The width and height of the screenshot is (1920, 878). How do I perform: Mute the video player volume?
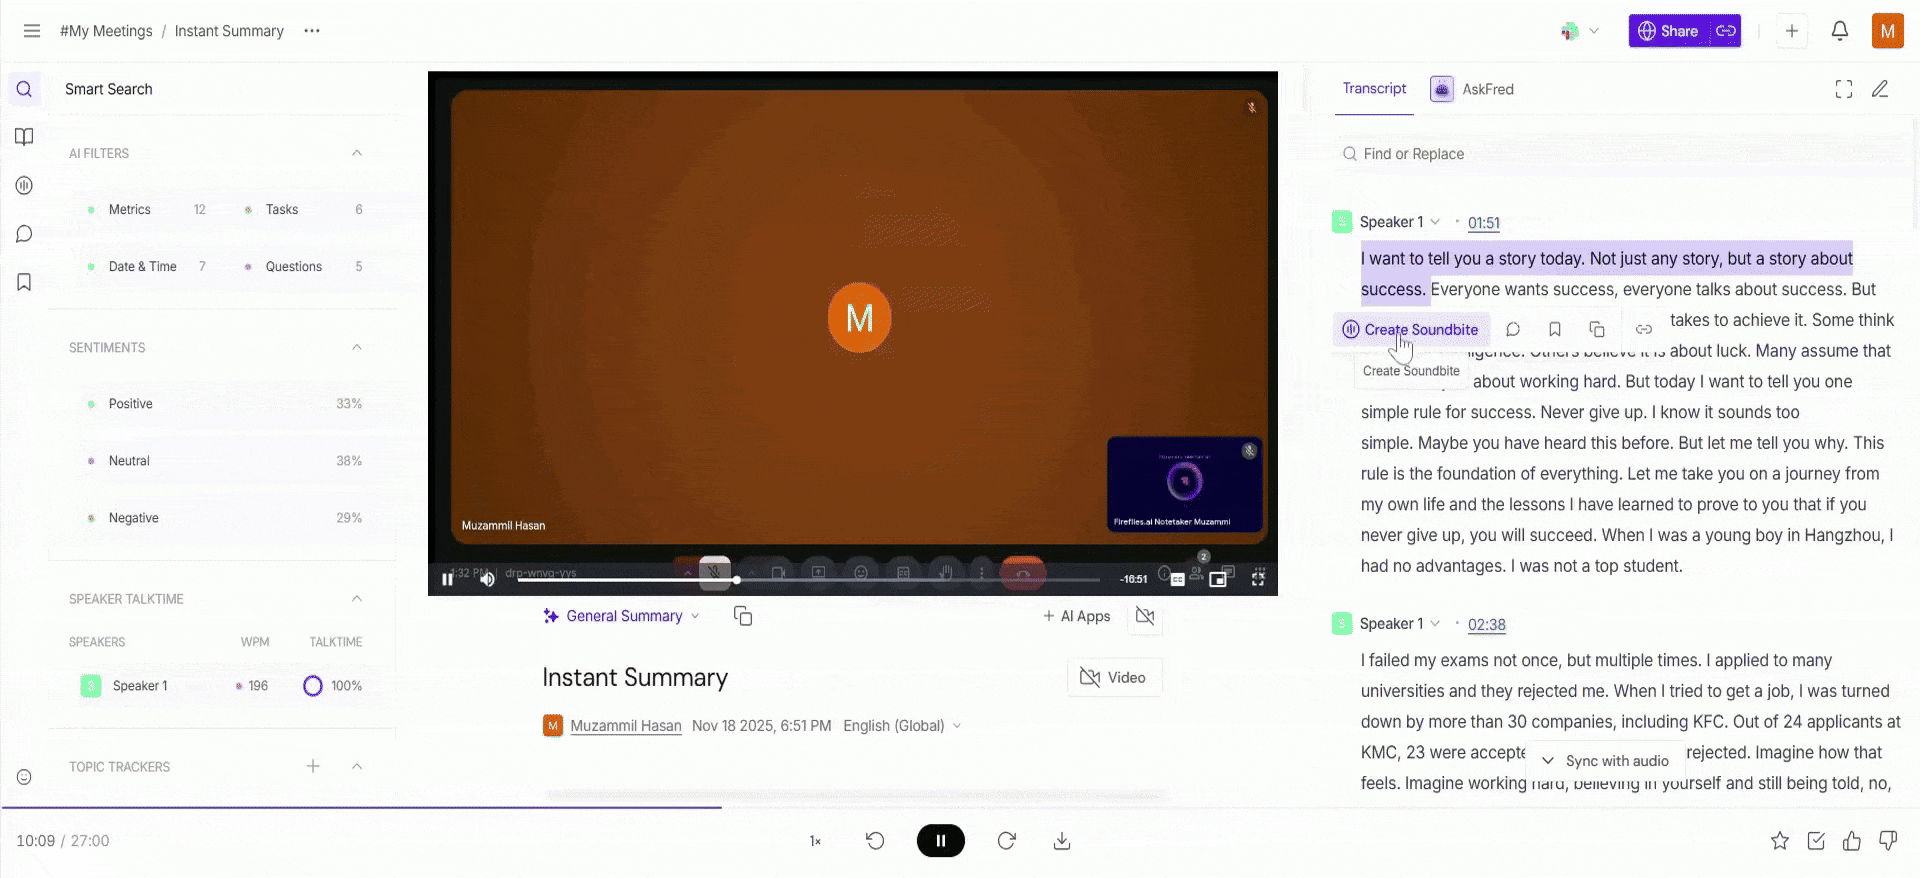pos(487,579)
